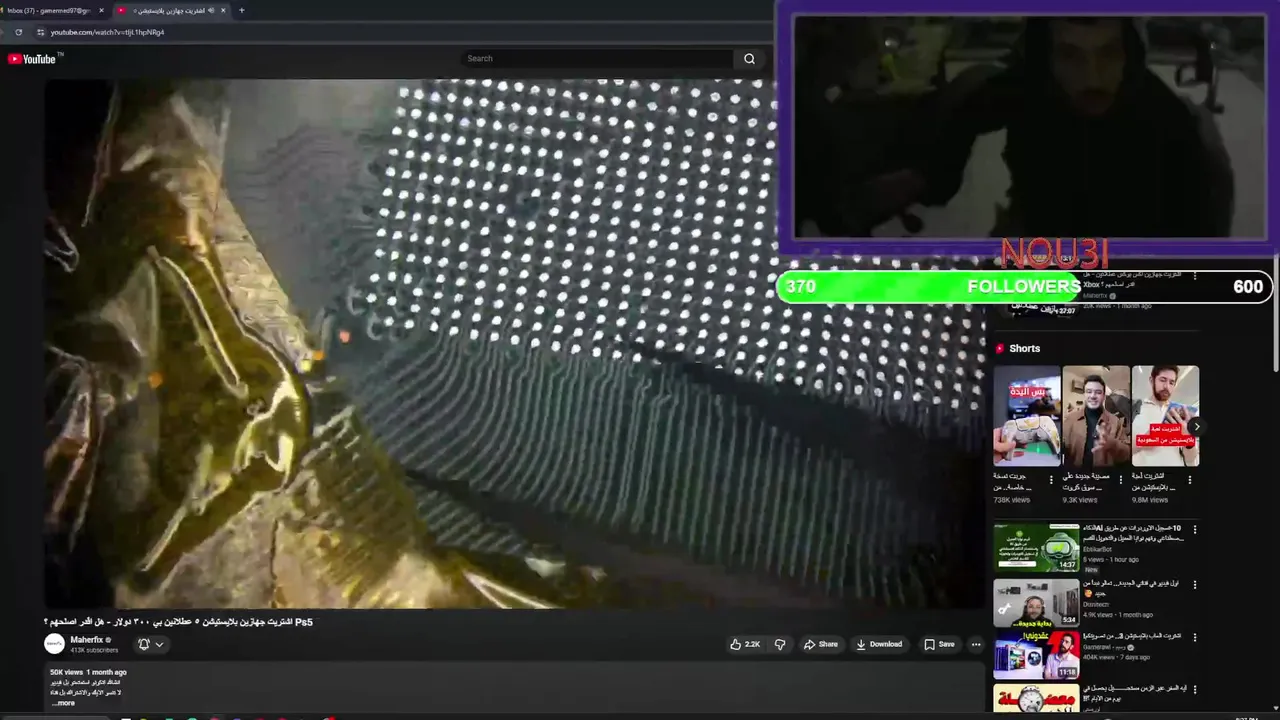Open the Short with 738K views
The width and height of the screenshot is (1280, 720).
pos(1027,416)
